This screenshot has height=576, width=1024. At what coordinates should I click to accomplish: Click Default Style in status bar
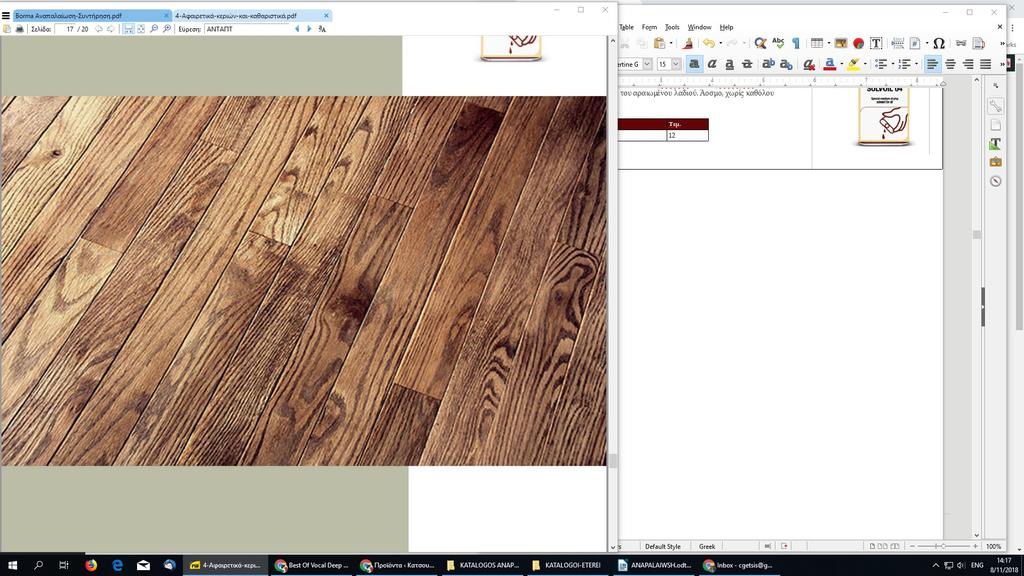click(662, 547)
